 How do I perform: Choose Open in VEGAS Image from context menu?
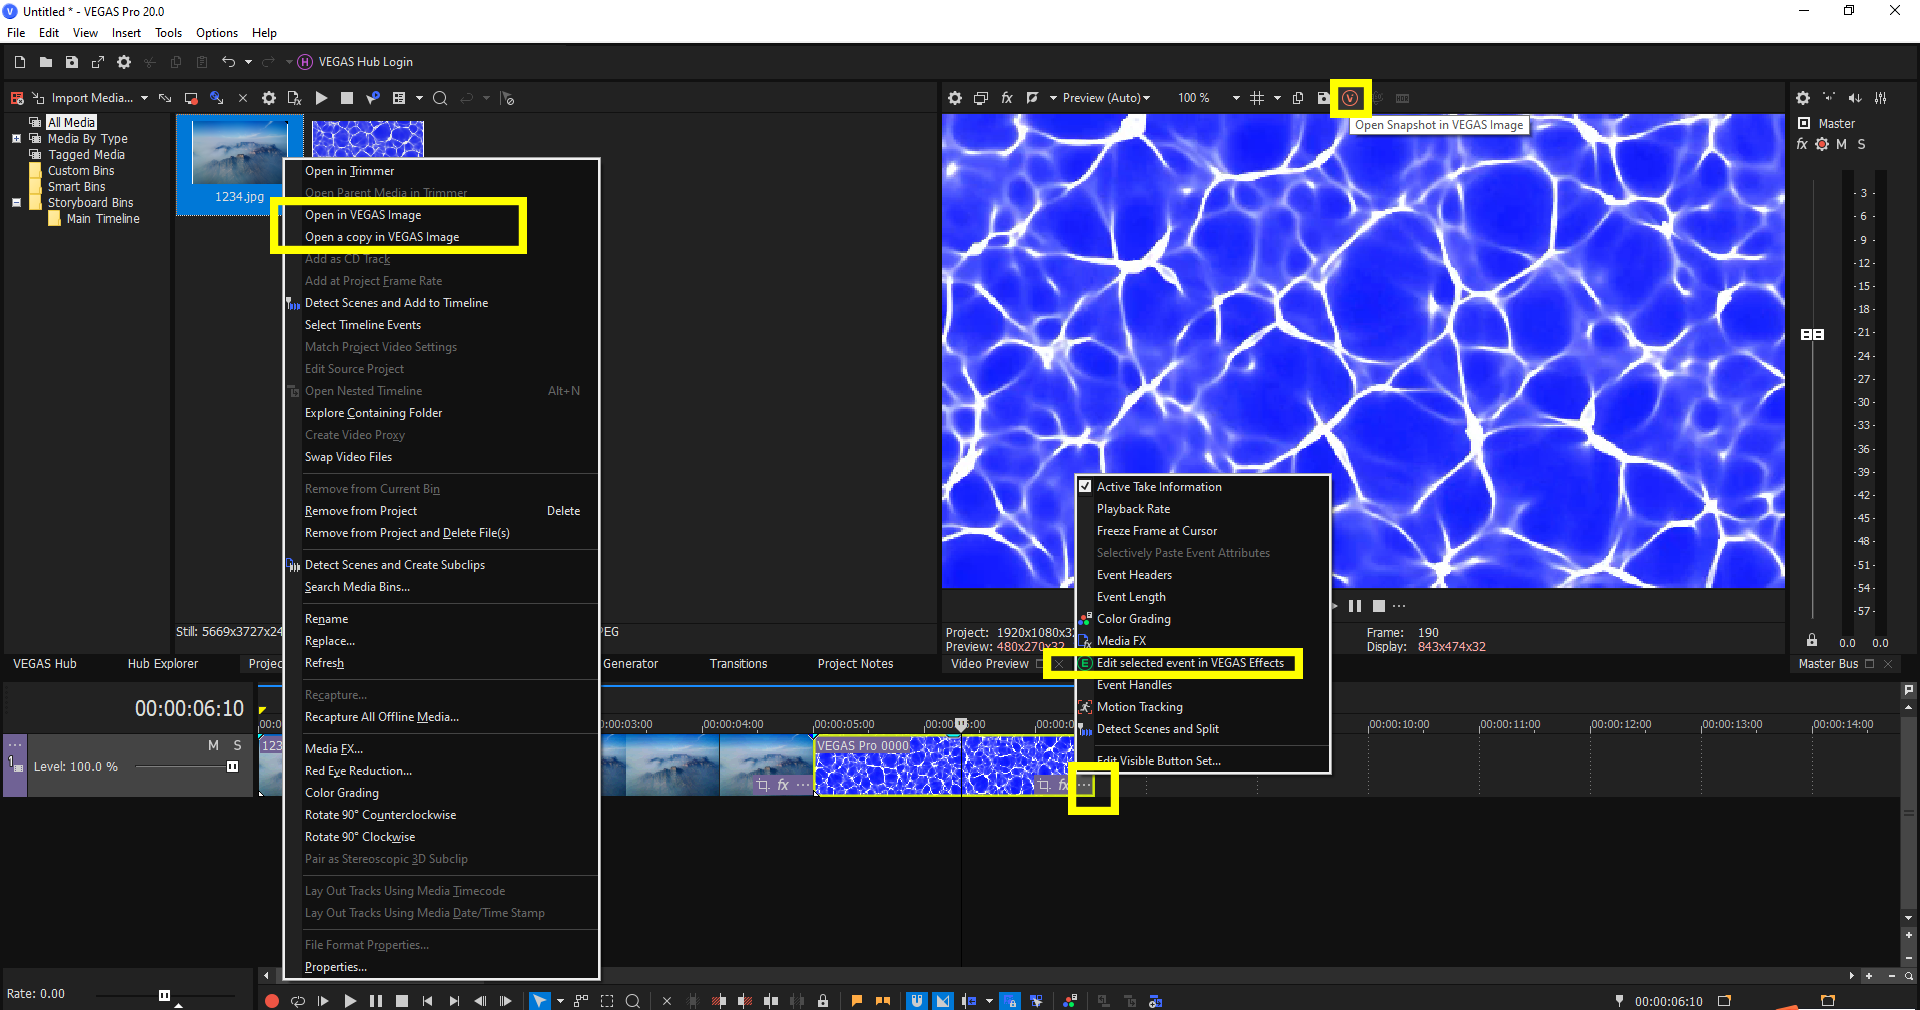(363, 215)
